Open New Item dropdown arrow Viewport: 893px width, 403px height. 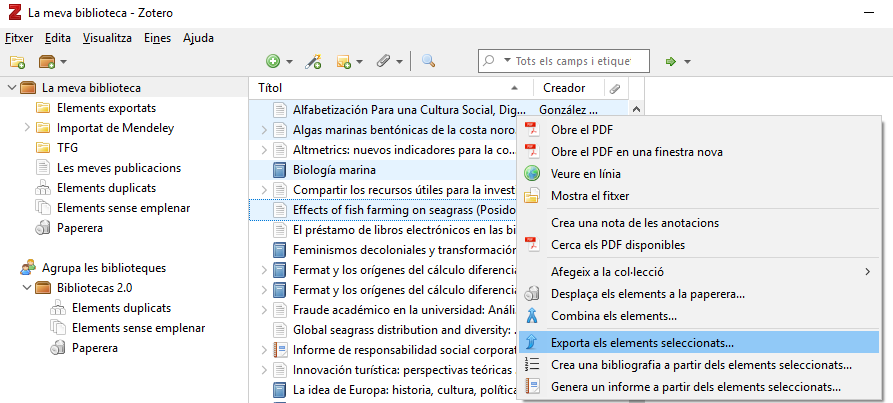click(289, 62)
